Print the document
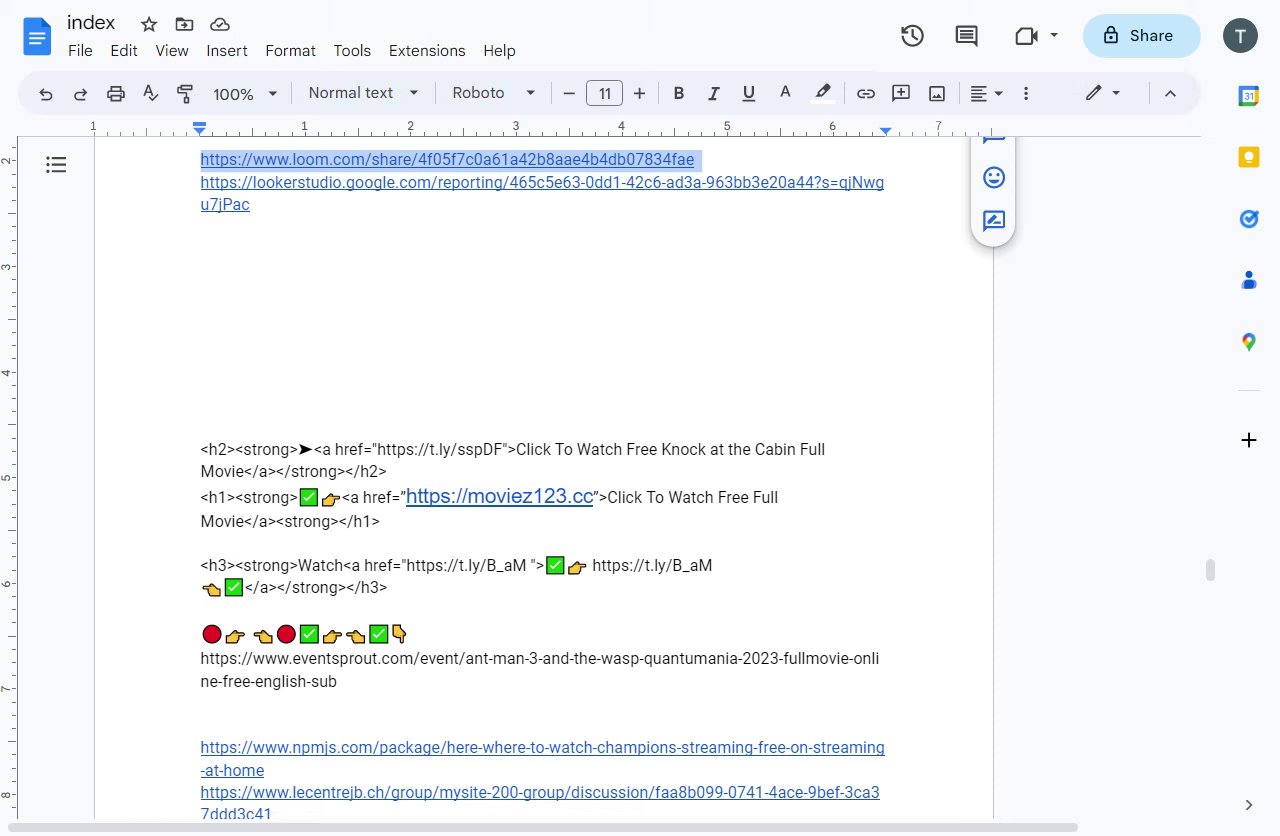1280x836 pixels. [x=116, y=93]
